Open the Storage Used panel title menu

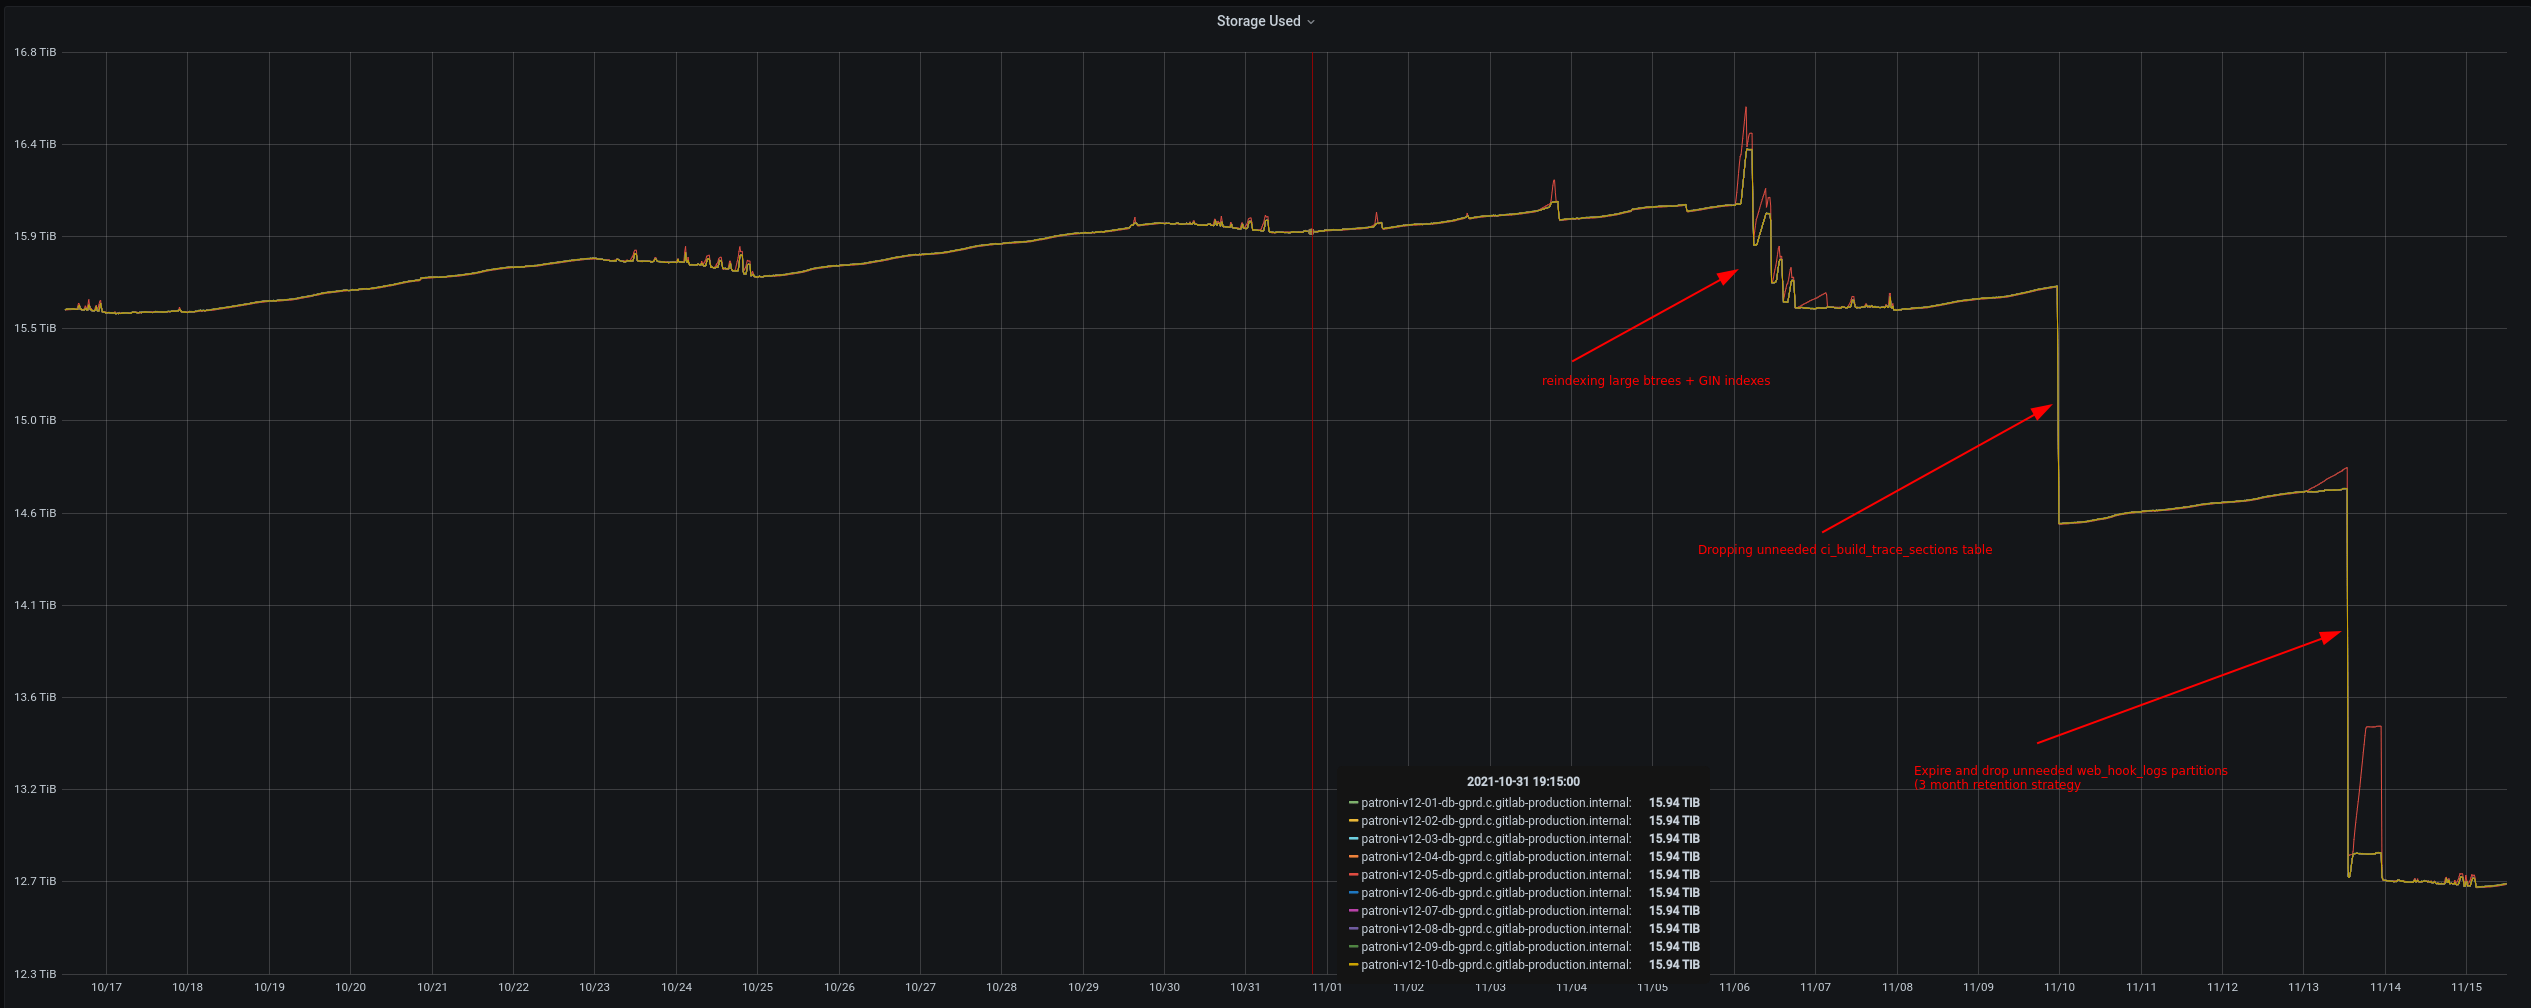[x=1265, y=21]
